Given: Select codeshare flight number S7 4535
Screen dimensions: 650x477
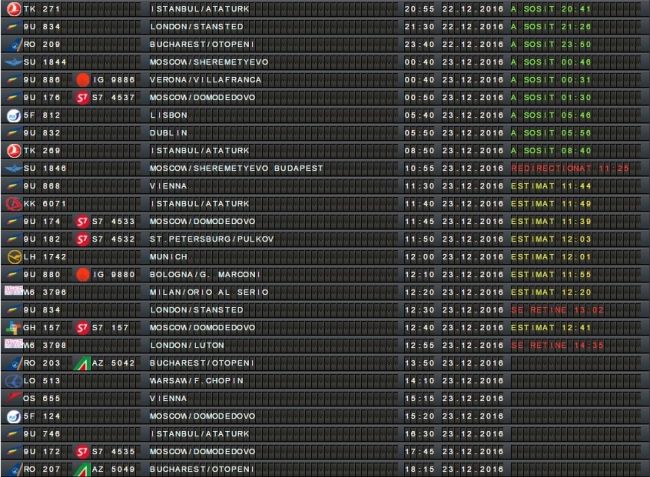Looking at the screenshot, I should coord(113,452).
